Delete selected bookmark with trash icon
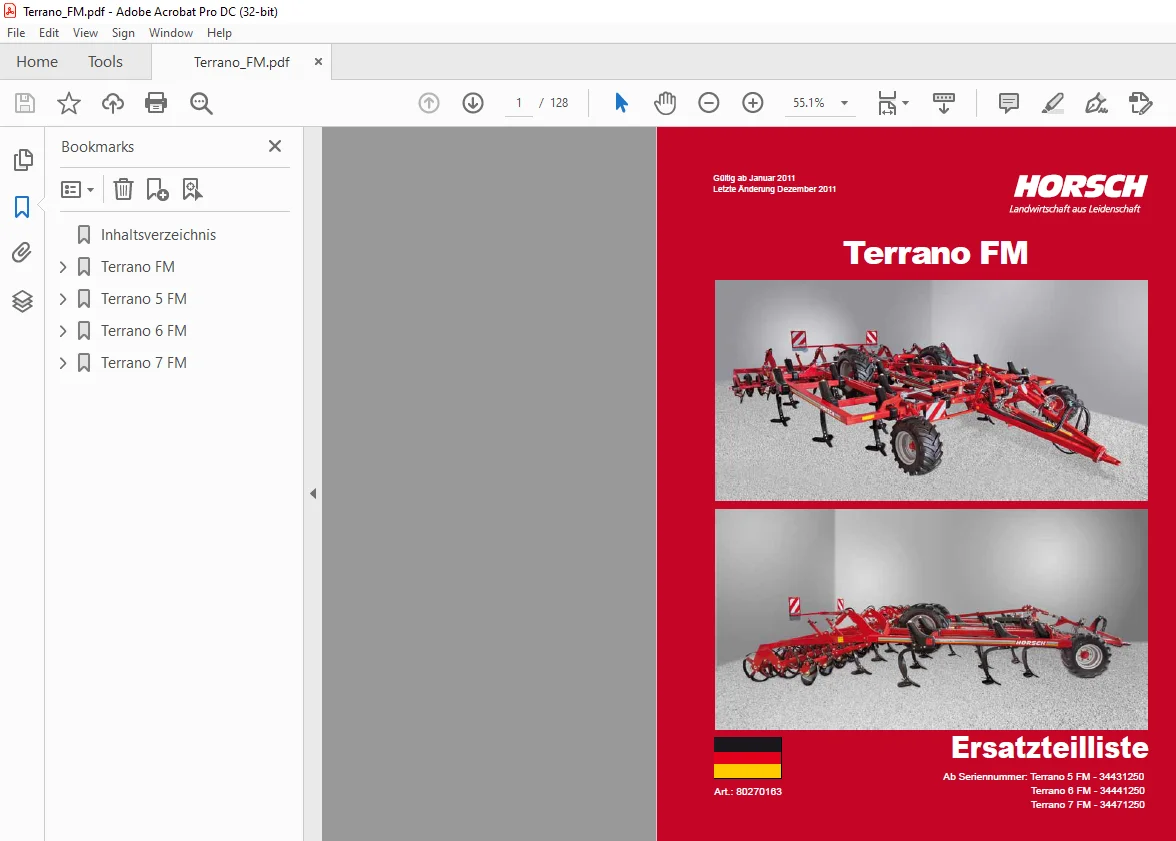 (x=123, y=189)
